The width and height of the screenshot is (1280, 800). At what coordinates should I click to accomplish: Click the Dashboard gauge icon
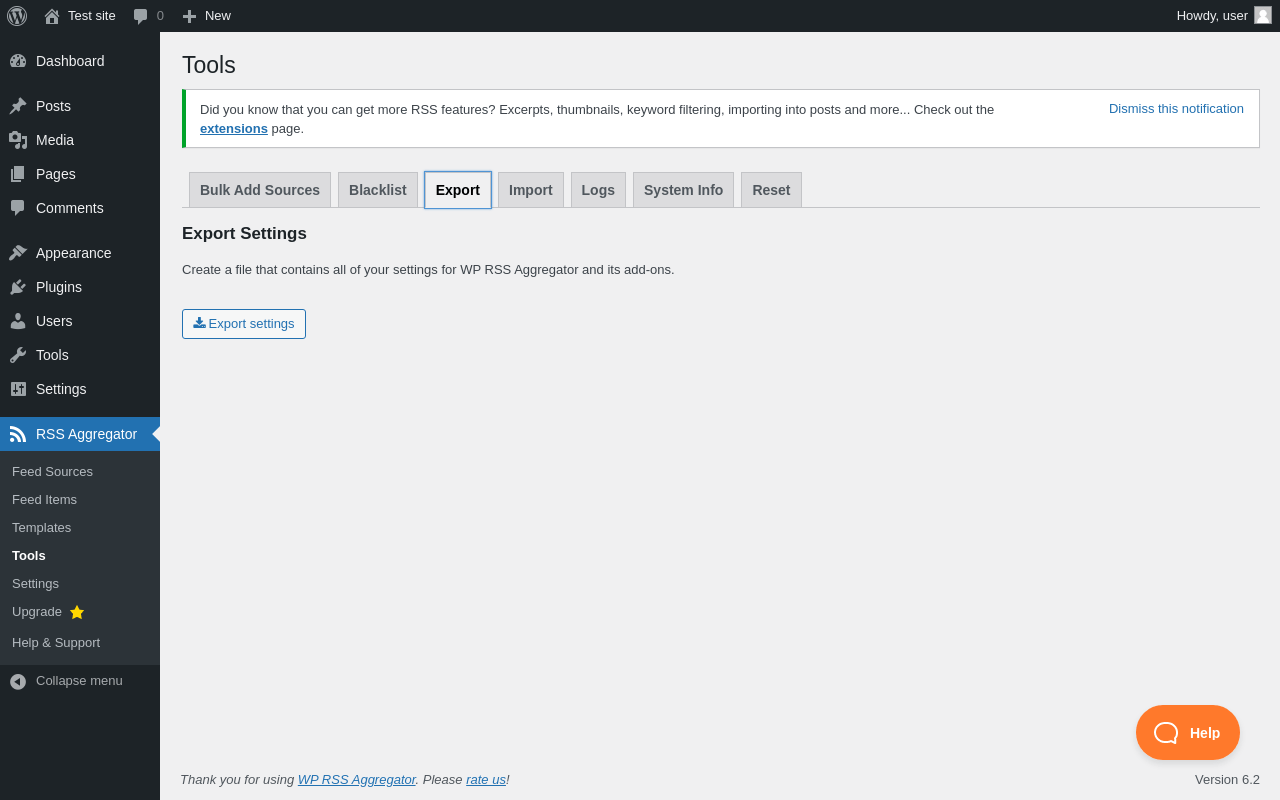(18, 61)
